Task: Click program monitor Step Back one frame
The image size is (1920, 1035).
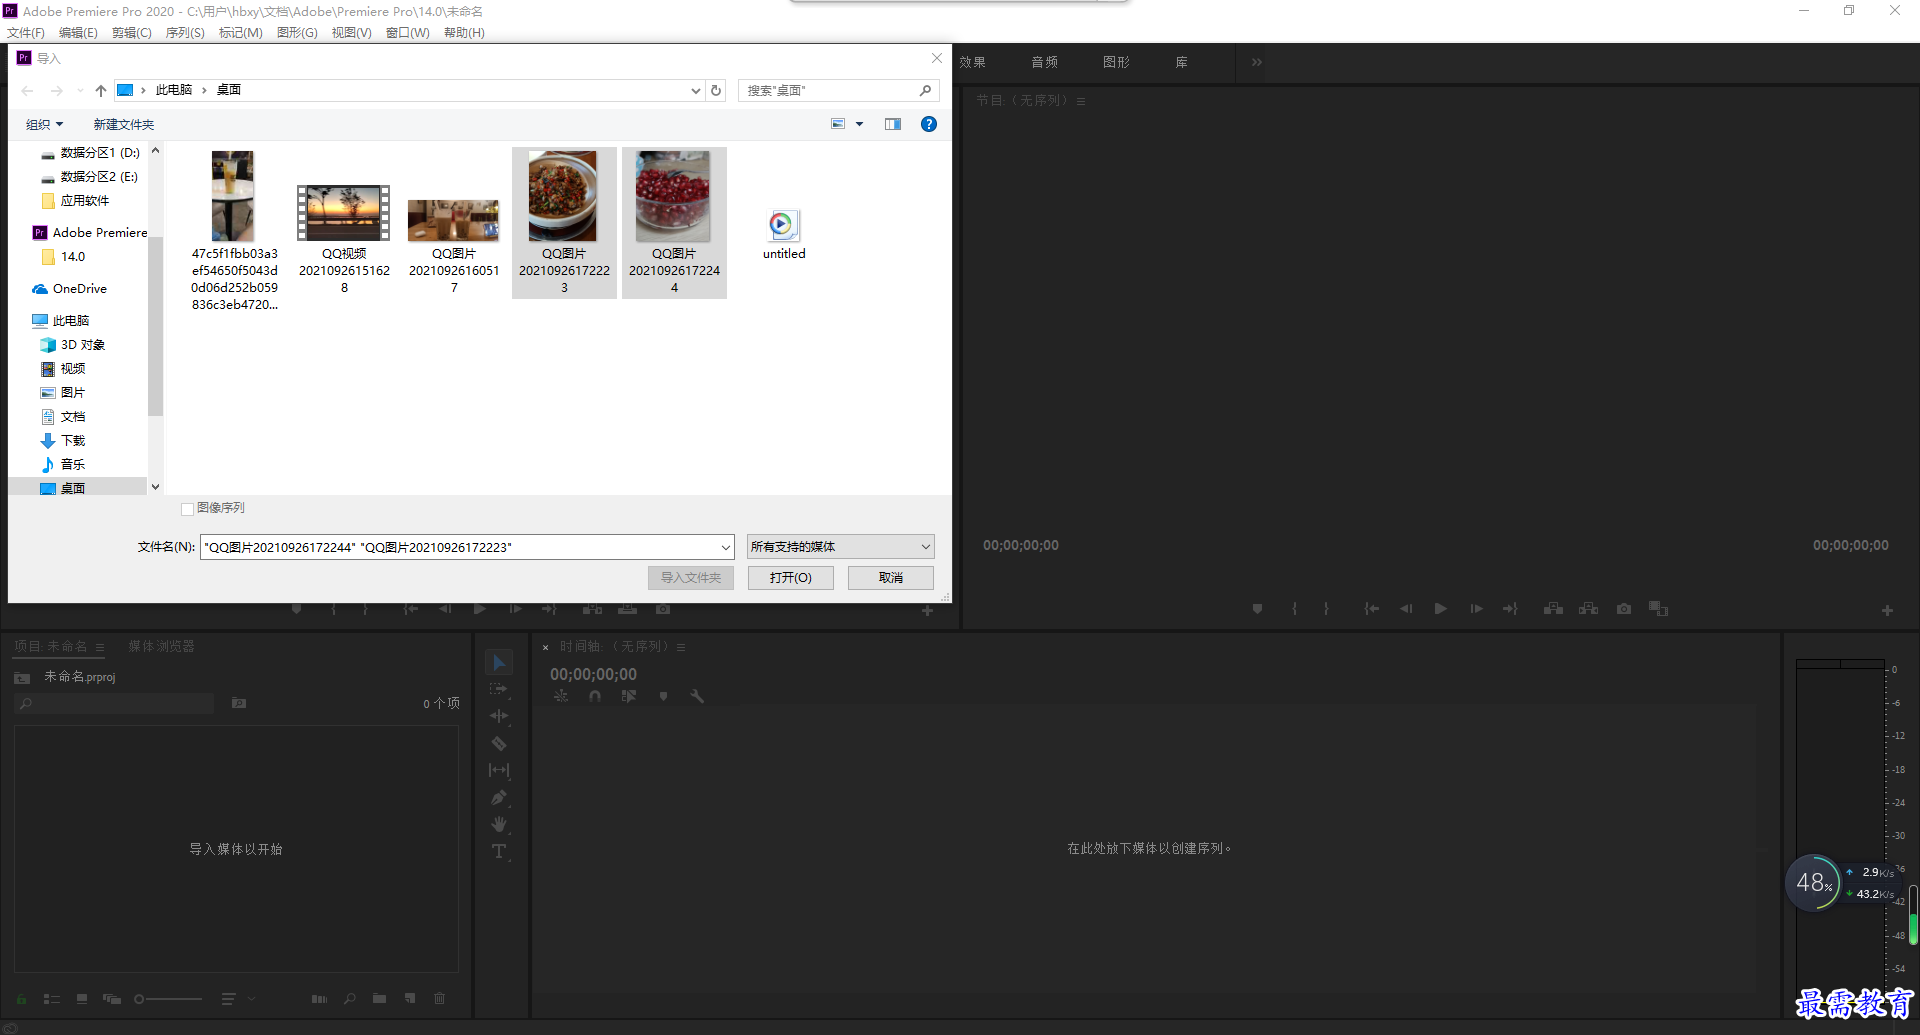Action: point(1406,608)
